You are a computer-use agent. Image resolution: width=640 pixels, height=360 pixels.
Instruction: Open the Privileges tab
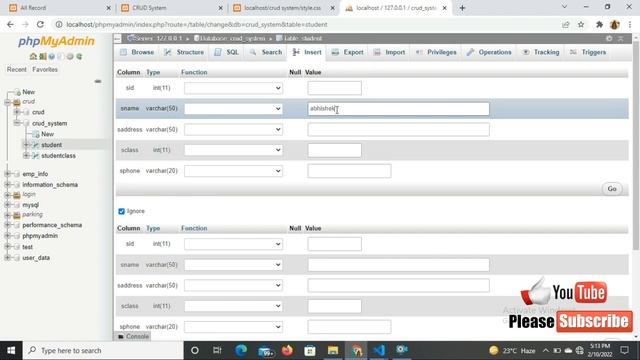point(436,52)
